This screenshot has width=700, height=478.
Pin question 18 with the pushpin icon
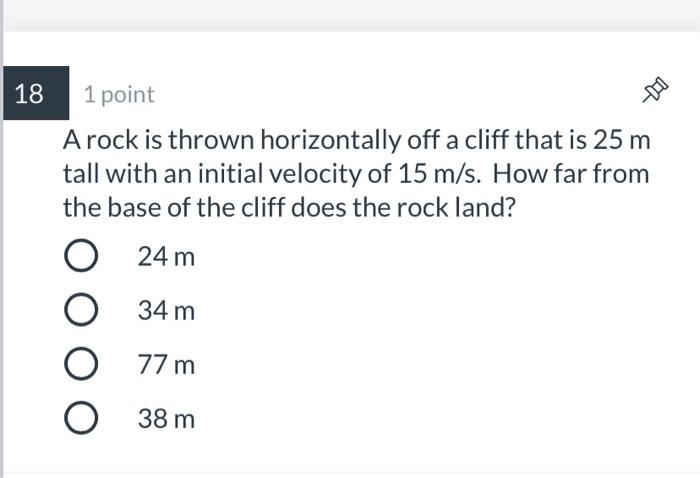(655, 90)
